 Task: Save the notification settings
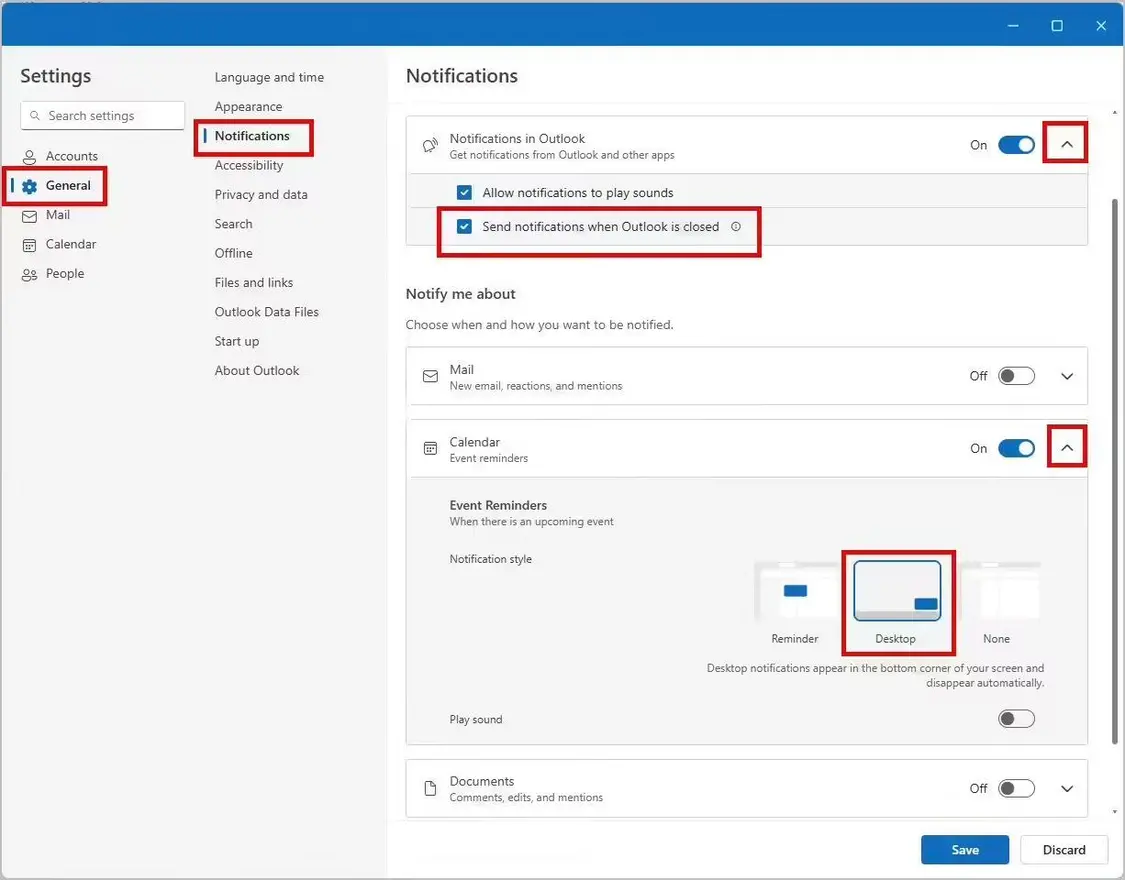tap(965, 850)
